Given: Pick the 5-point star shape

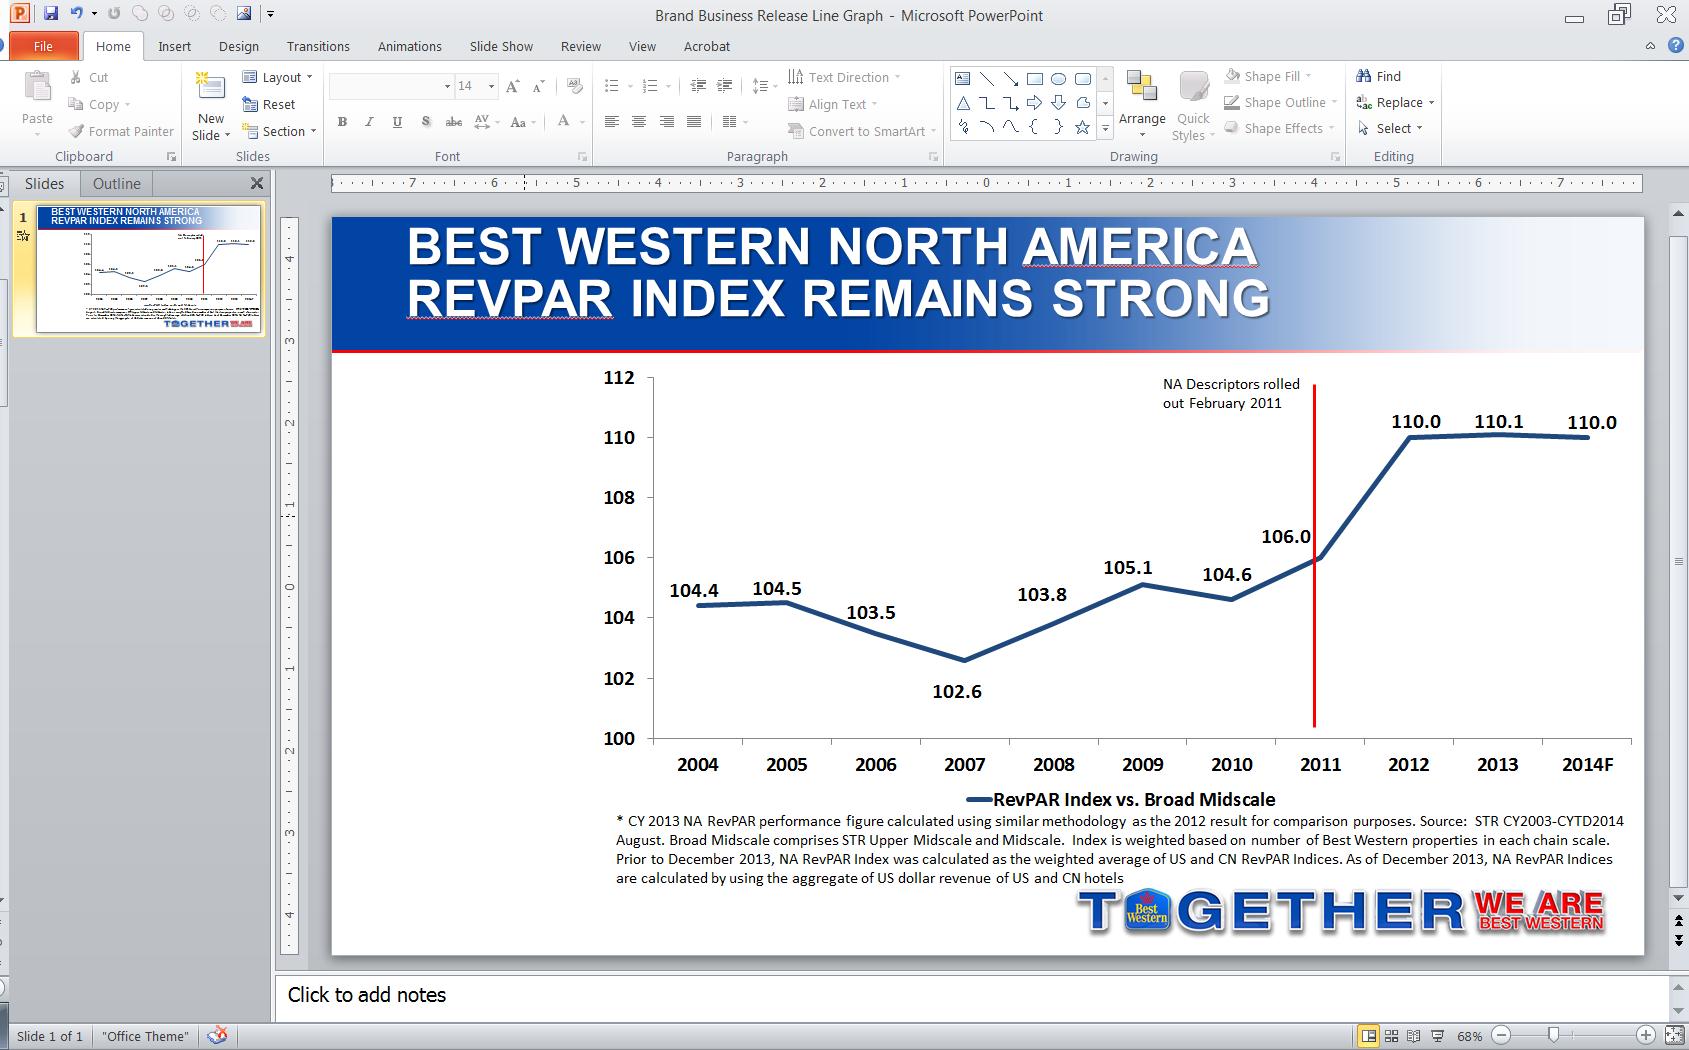Looking at the screenshot, I should (1082, 128).
